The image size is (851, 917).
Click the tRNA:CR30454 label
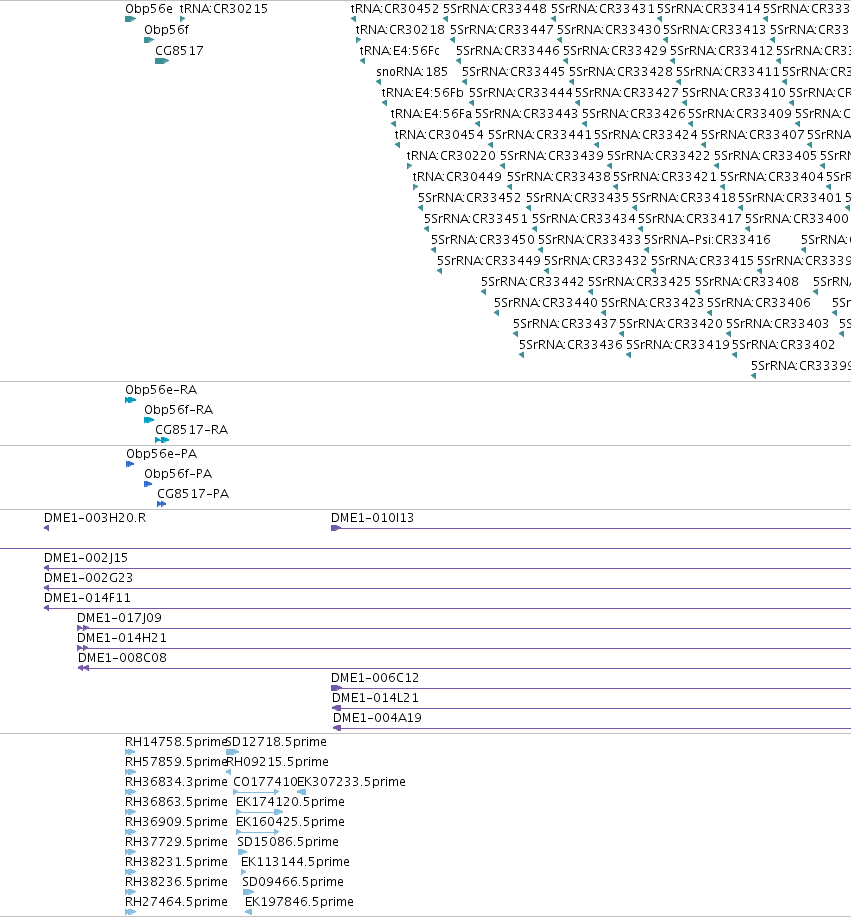pos(439,135)
